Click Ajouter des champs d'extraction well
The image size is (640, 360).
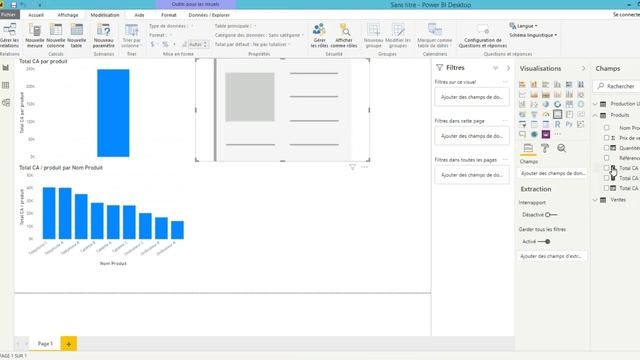551,256
